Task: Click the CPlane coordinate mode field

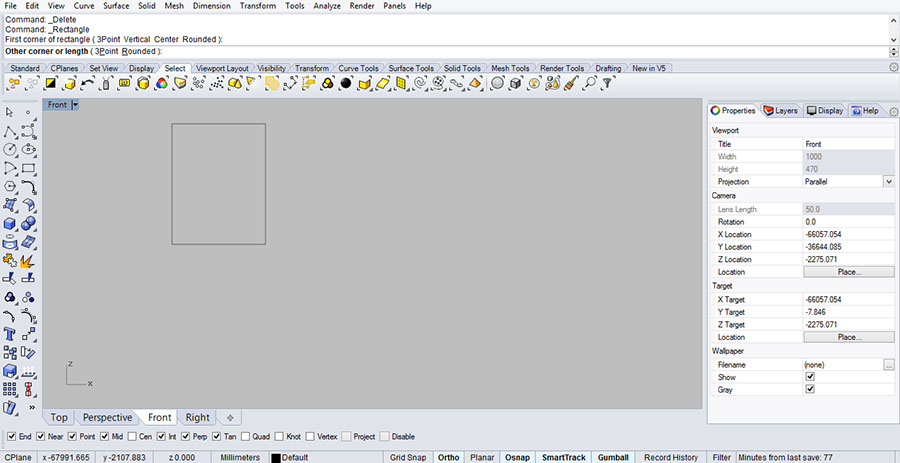Action: click(x=18, y=457)
